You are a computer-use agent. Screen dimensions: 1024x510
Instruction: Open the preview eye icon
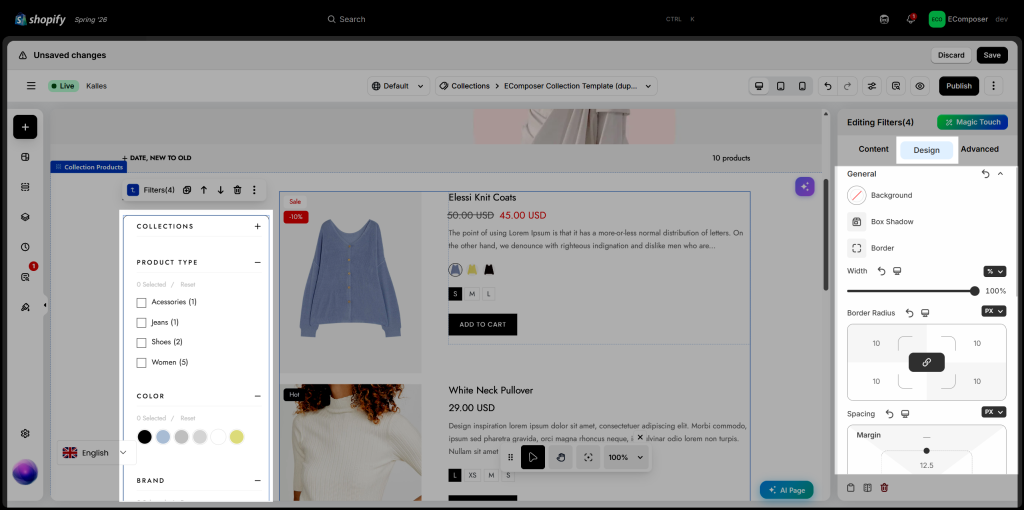pyautogui.click(x=920, y=86)
